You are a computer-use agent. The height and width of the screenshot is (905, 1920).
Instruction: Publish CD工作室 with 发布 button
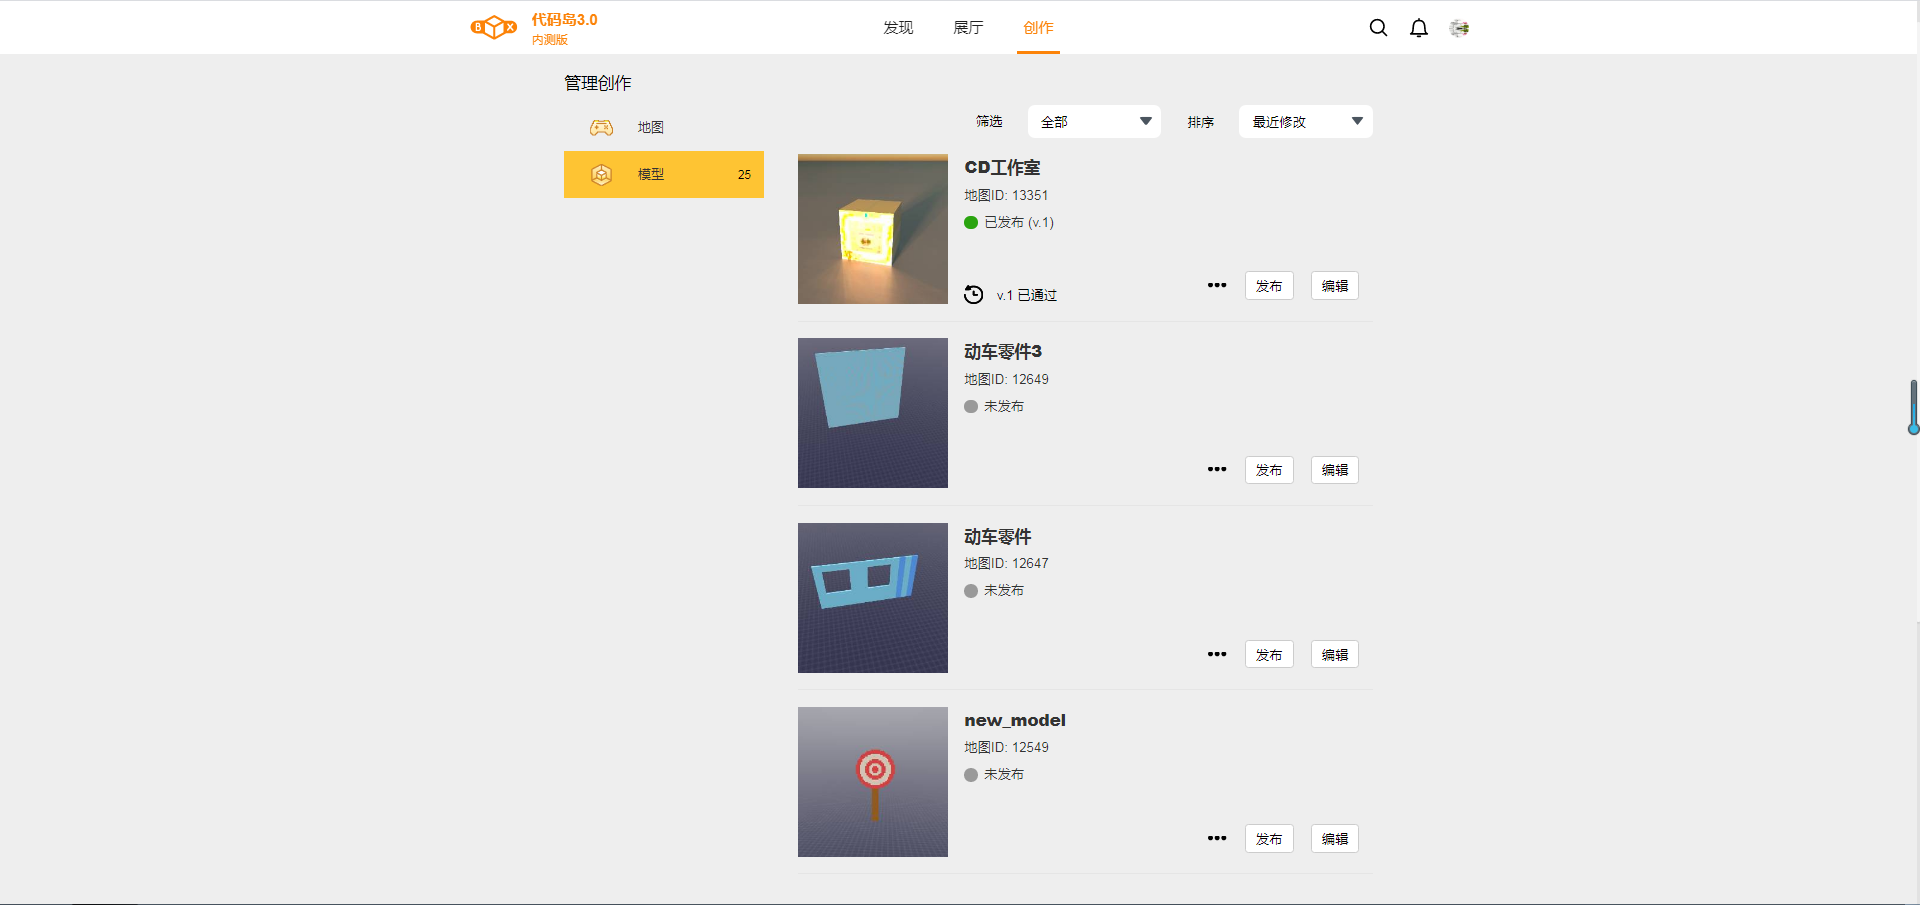click(1269, 285)
